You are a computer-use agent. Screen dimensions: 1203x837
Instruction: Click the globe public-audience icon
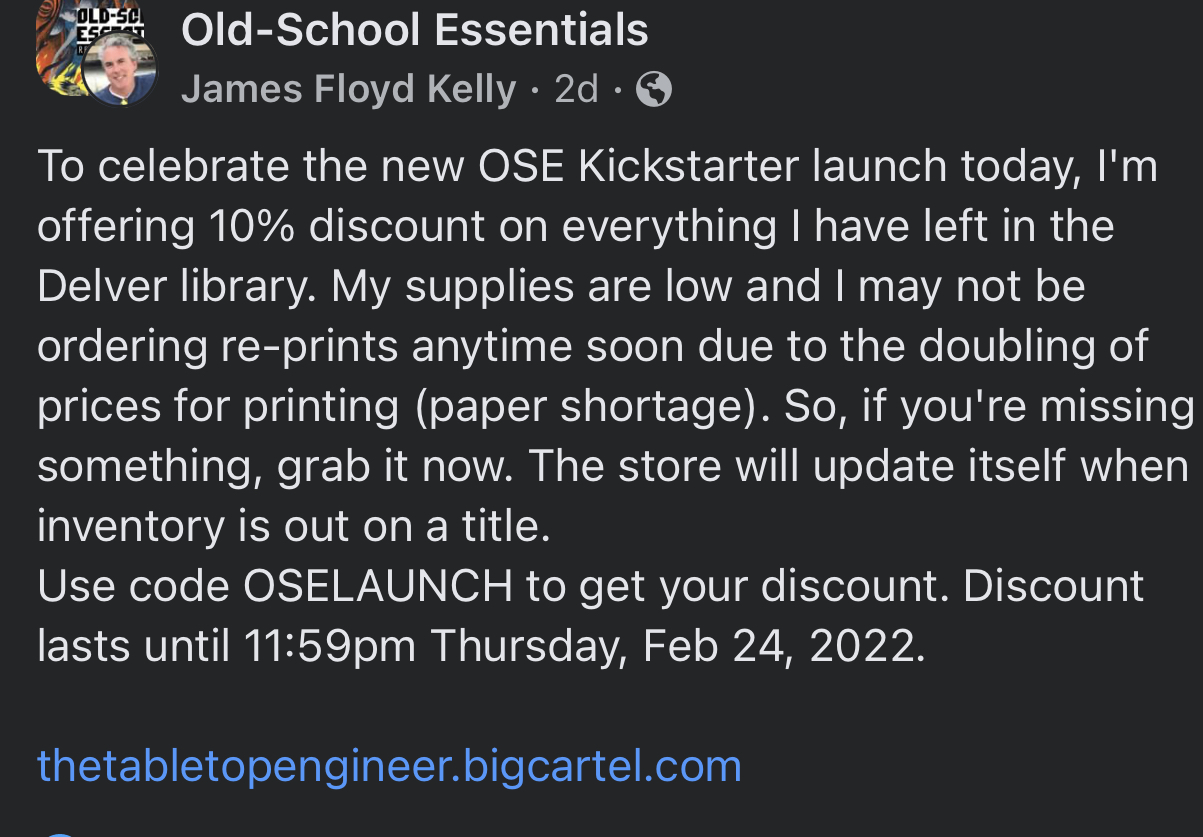pos(654,90)
